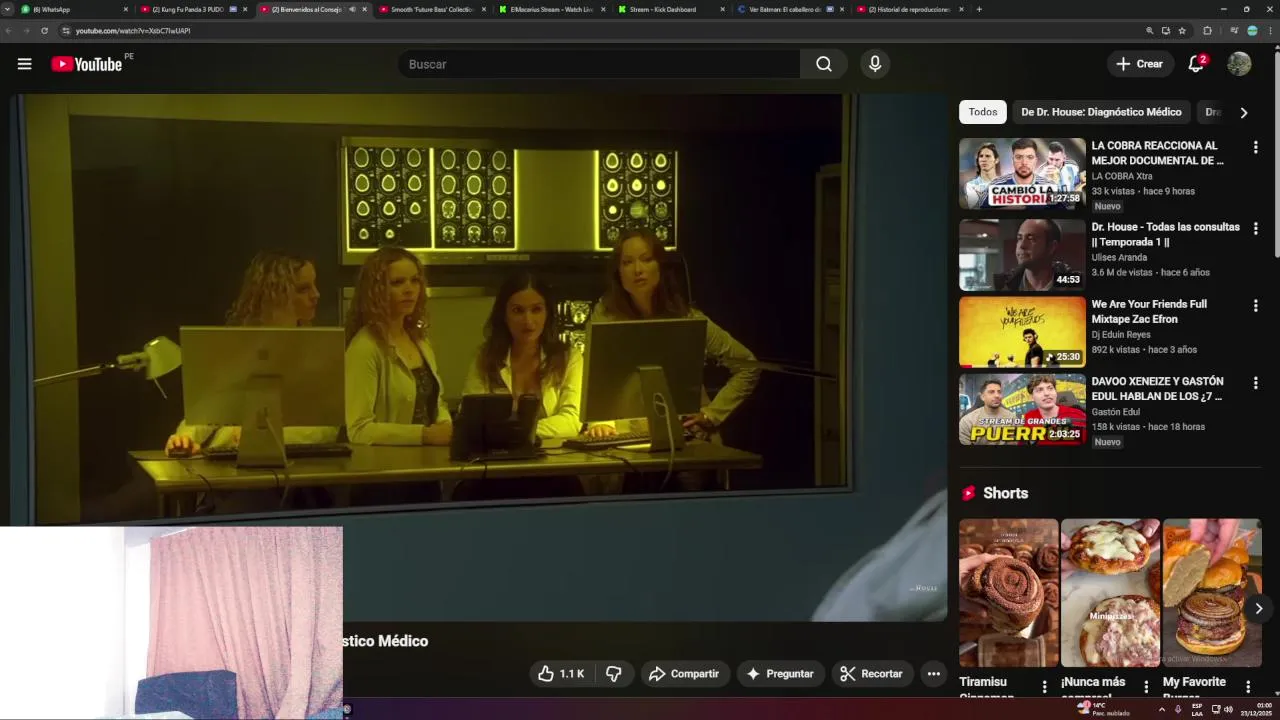The height and width of the screenshot is (720, 1280).
Task: Open the account avatar menu
Action: click(x=1239, y=64)
